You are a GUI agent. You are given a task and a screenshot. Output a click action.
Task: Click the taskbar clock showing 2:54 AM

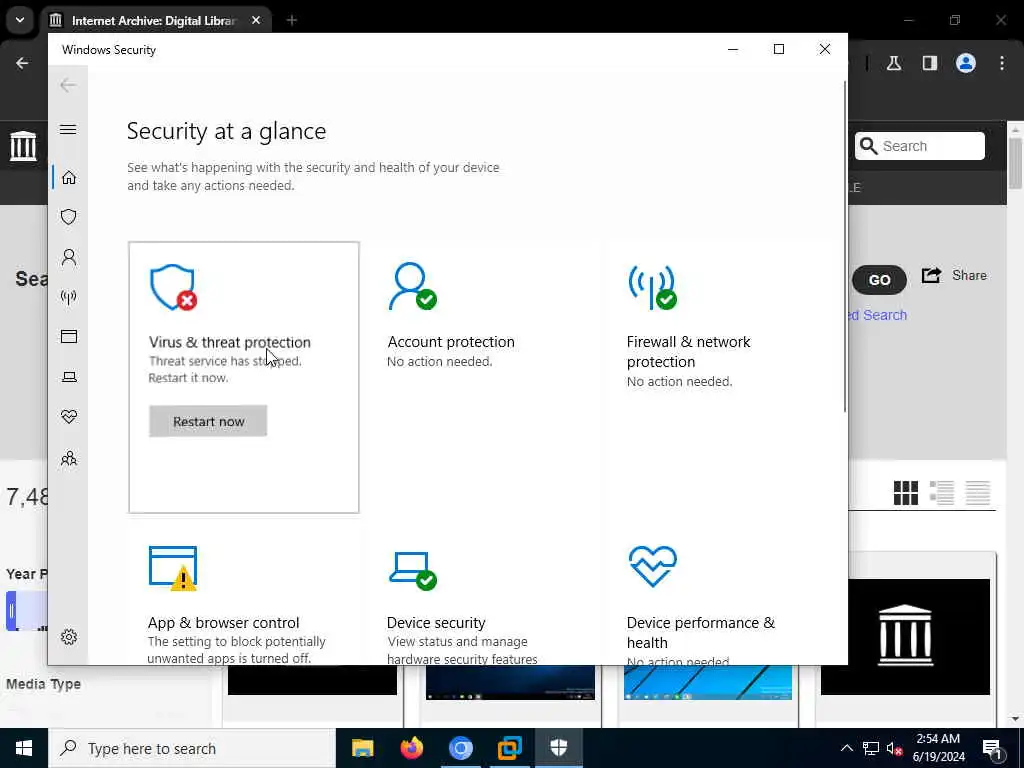point(938,748)
